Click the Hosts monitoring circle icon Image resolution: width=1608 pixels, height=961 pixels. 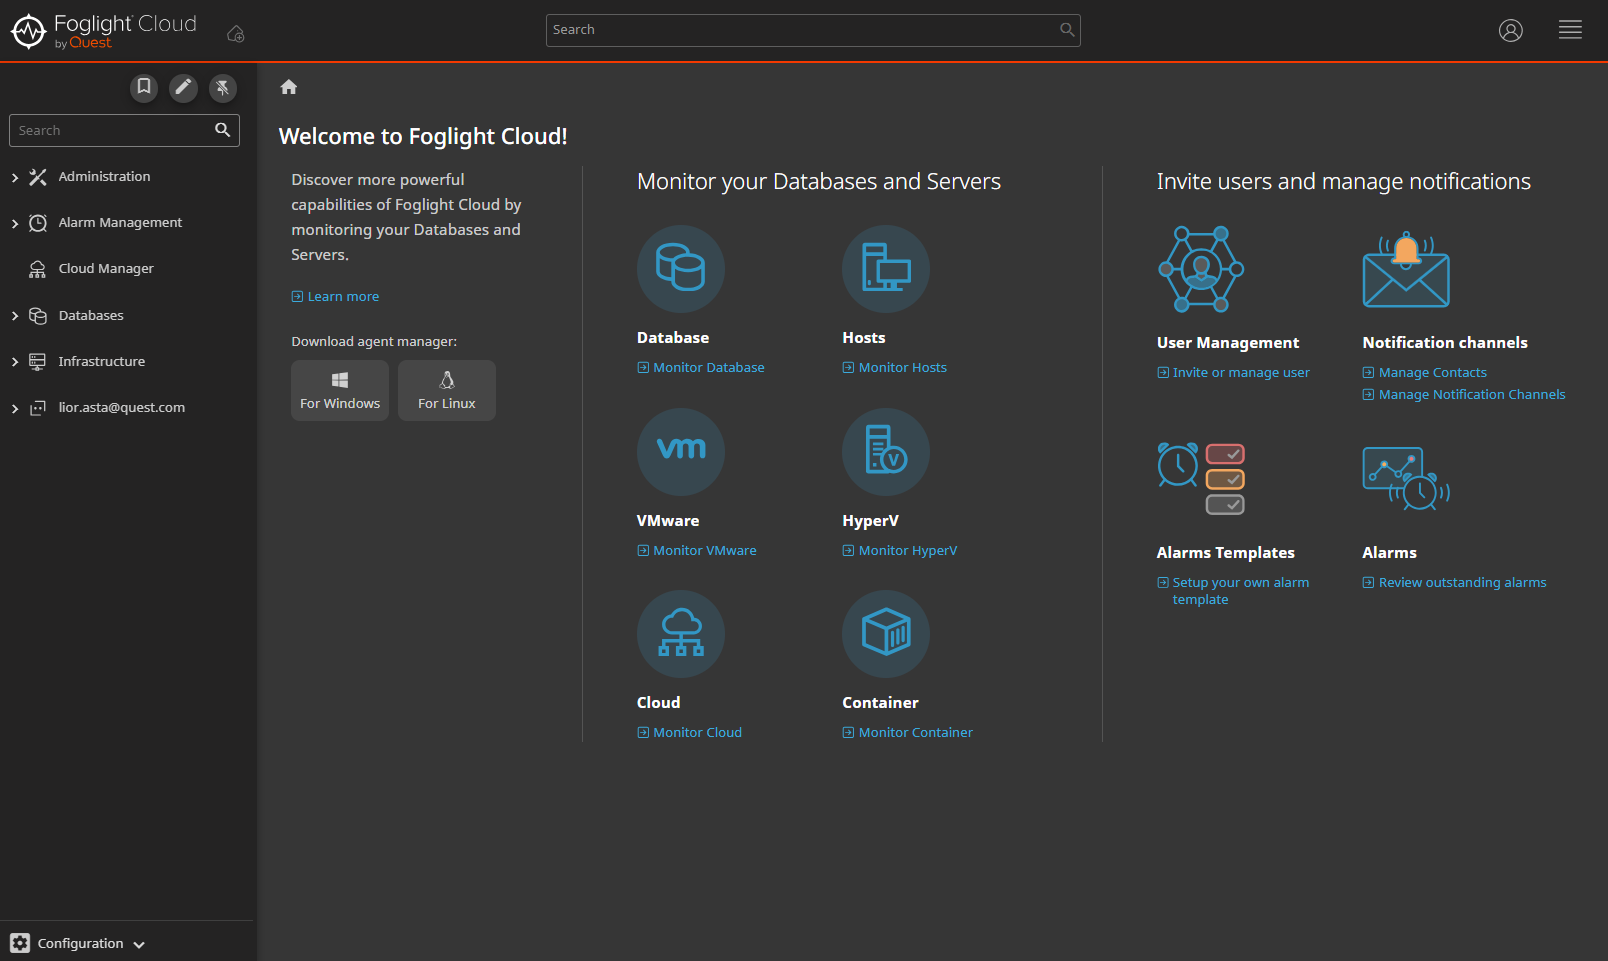tap(885, 269)
